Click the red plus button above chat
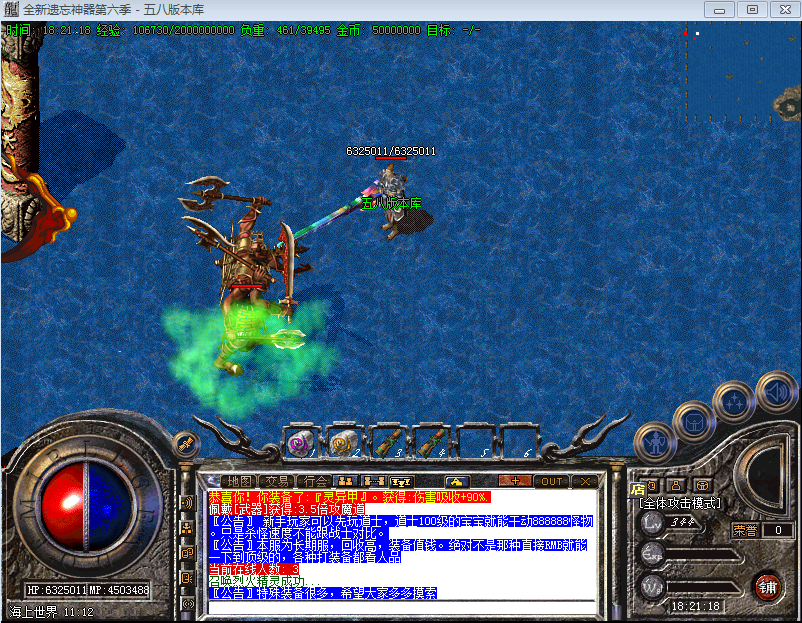This screenshot has height=623, width=802. pos(515,481)
